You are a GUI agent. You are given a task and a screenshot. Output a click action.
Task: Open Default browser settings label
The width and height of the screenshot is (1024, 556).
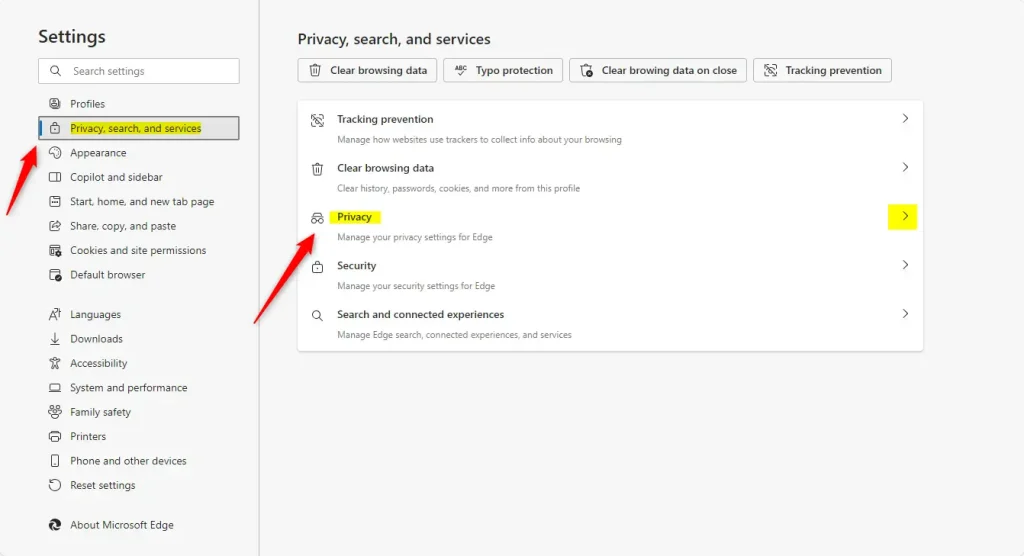point(108,274)
